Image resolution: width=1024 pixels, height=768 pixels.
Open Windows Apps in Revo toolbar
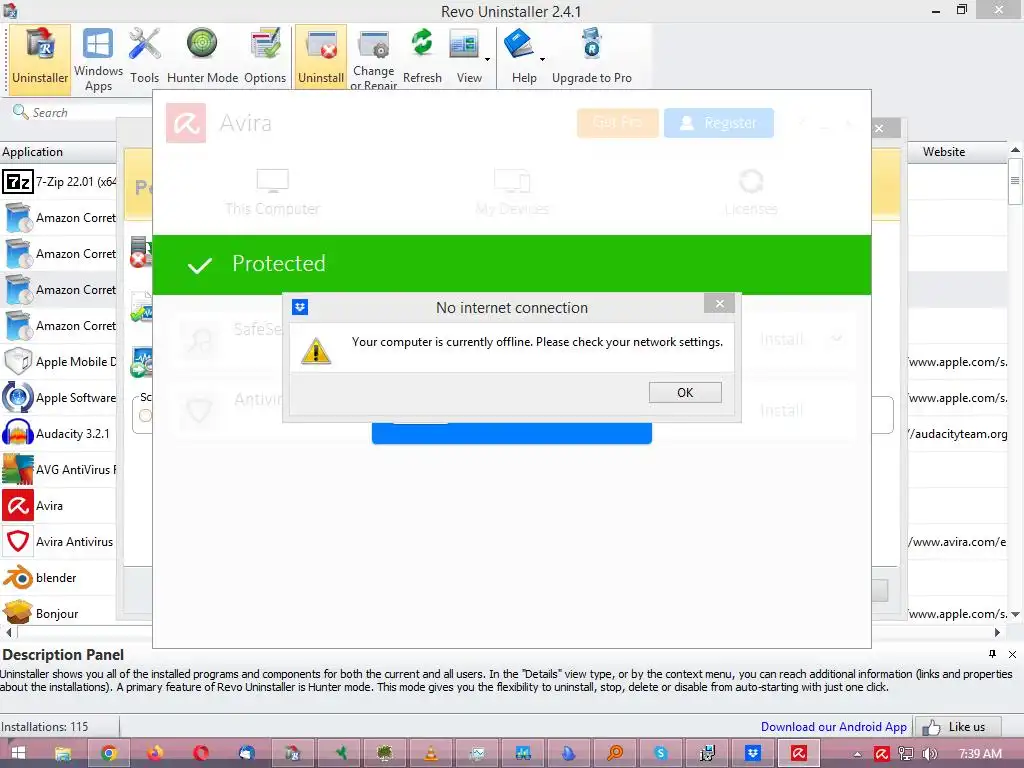pyautogui.click(x=98, y=59)
